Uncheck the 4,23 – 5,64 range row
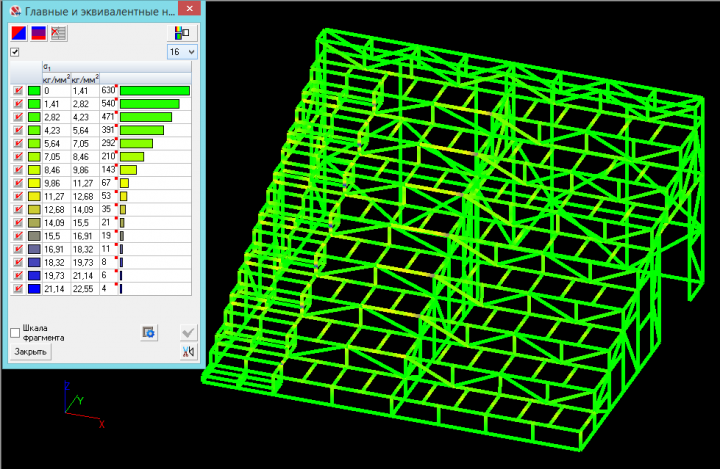 [x=18, y=130]
